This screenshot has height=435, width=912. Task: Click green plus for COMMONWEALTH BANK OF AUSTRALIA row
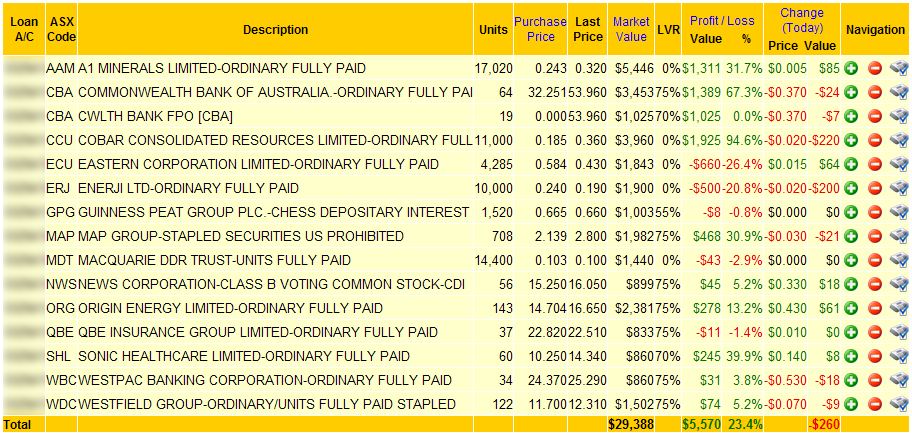(x=851, y=92)
